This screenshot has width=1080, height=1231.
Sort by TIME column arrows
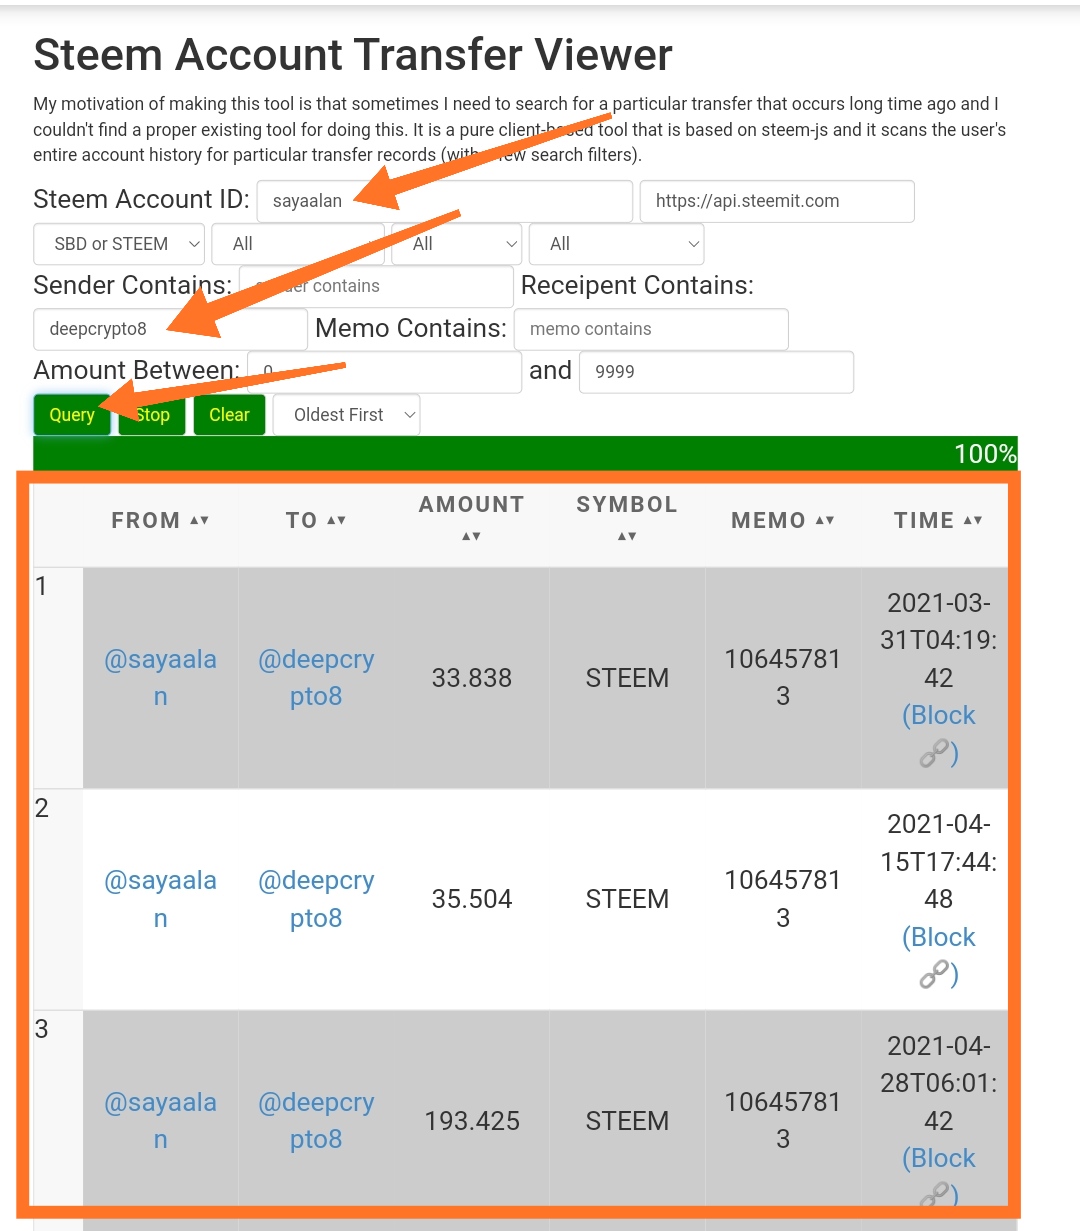[x=972, y=520]
